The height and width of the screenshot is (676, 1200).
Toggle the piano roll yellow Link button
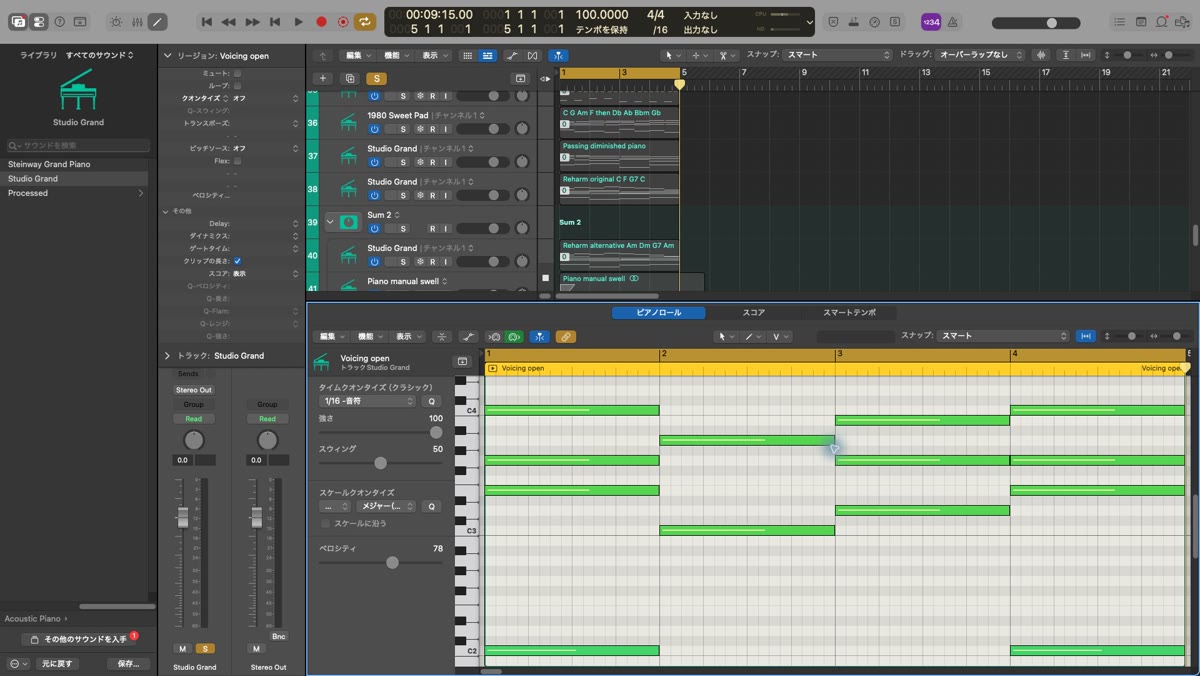tap(565, 337)
